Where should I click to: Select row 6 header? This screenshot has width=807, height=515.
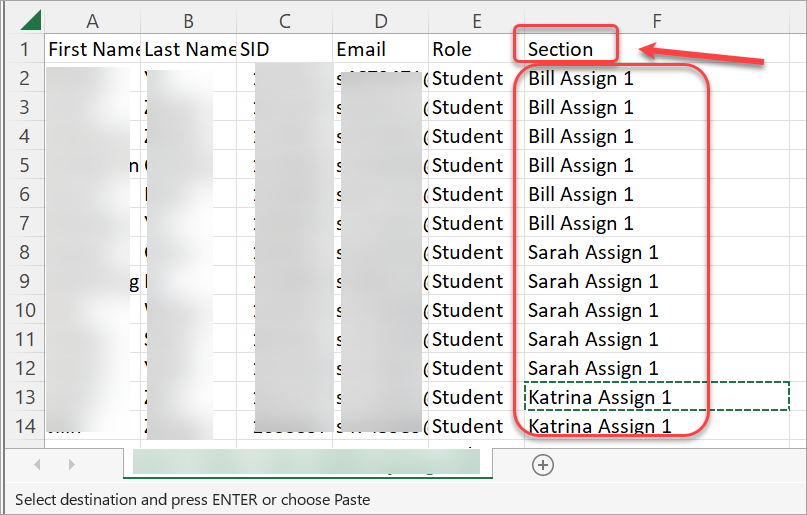pos(25,193)
